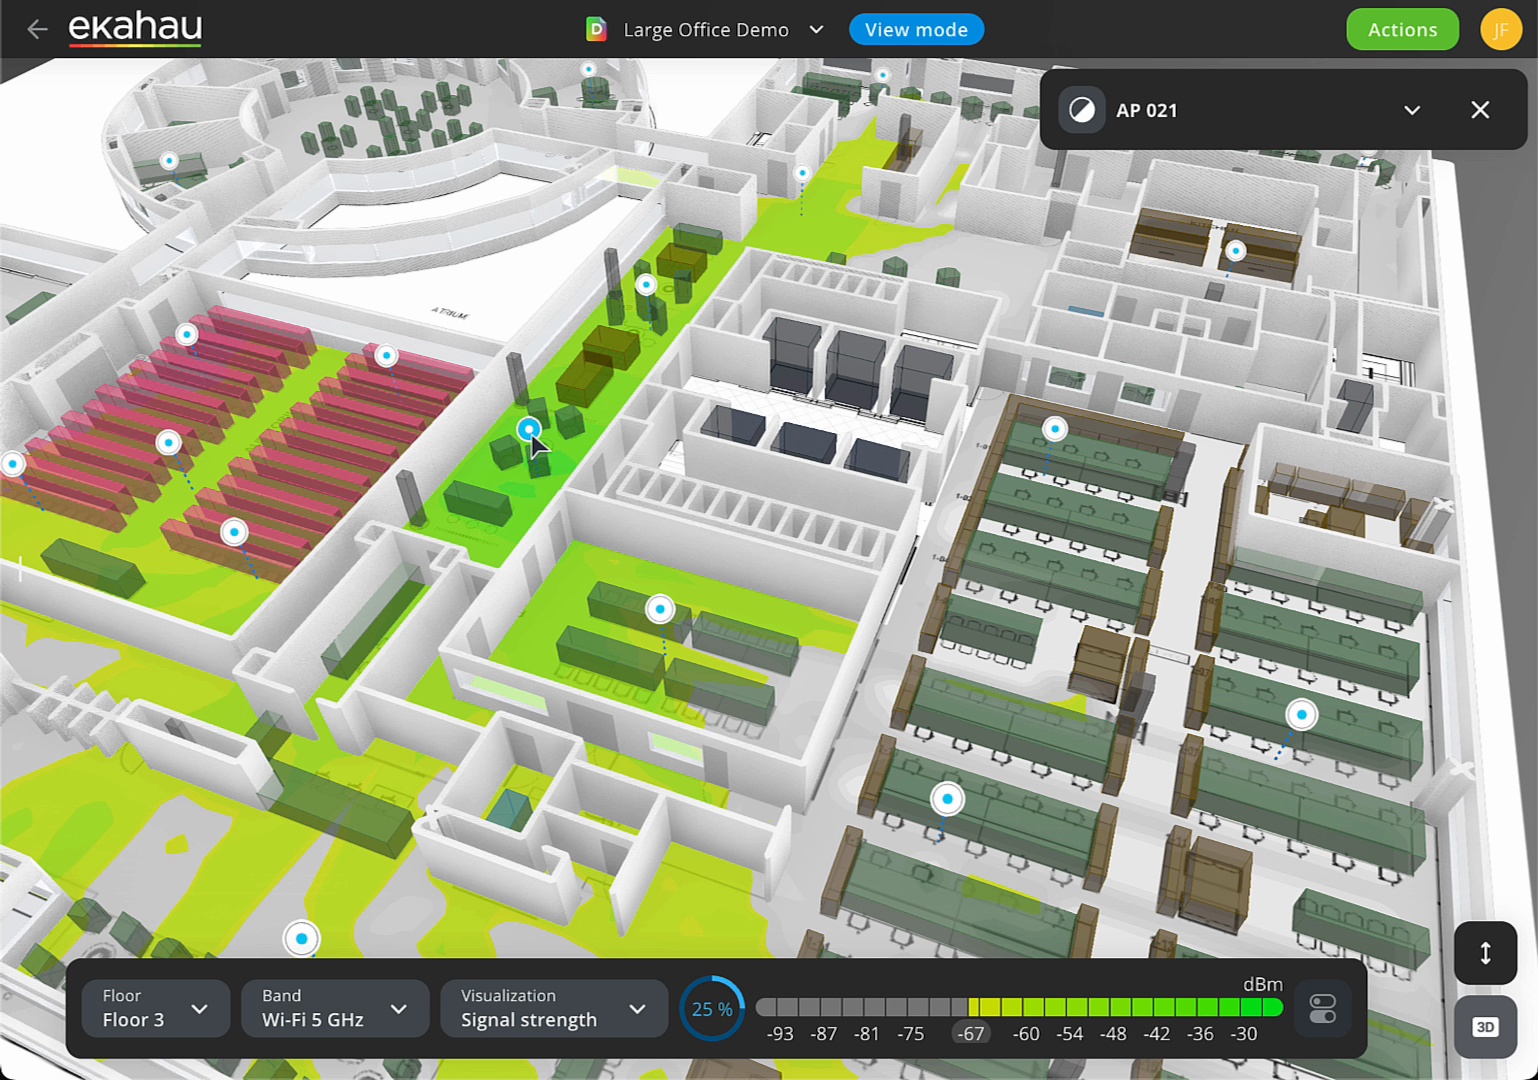Click the -93 dBm legend label
1538x1080 pixels.
pyautogui.click(x=780, y=1034)
